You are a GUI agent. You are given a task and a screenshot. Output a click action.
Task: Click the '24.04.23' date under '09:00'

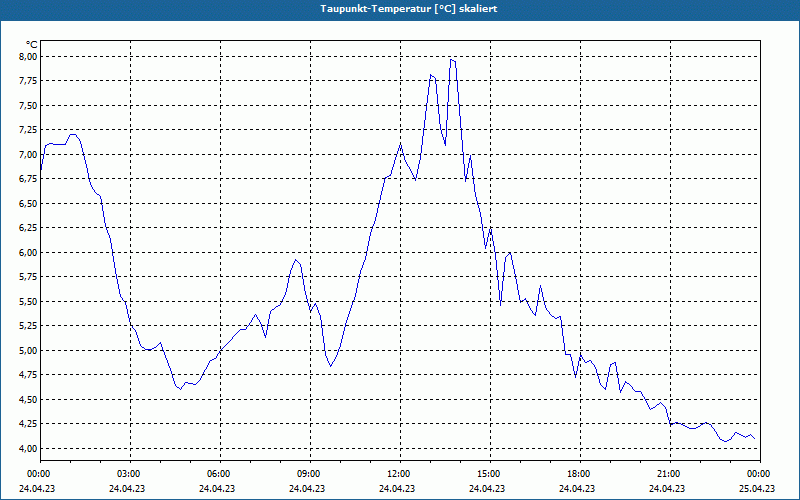[x=307, y=488]
